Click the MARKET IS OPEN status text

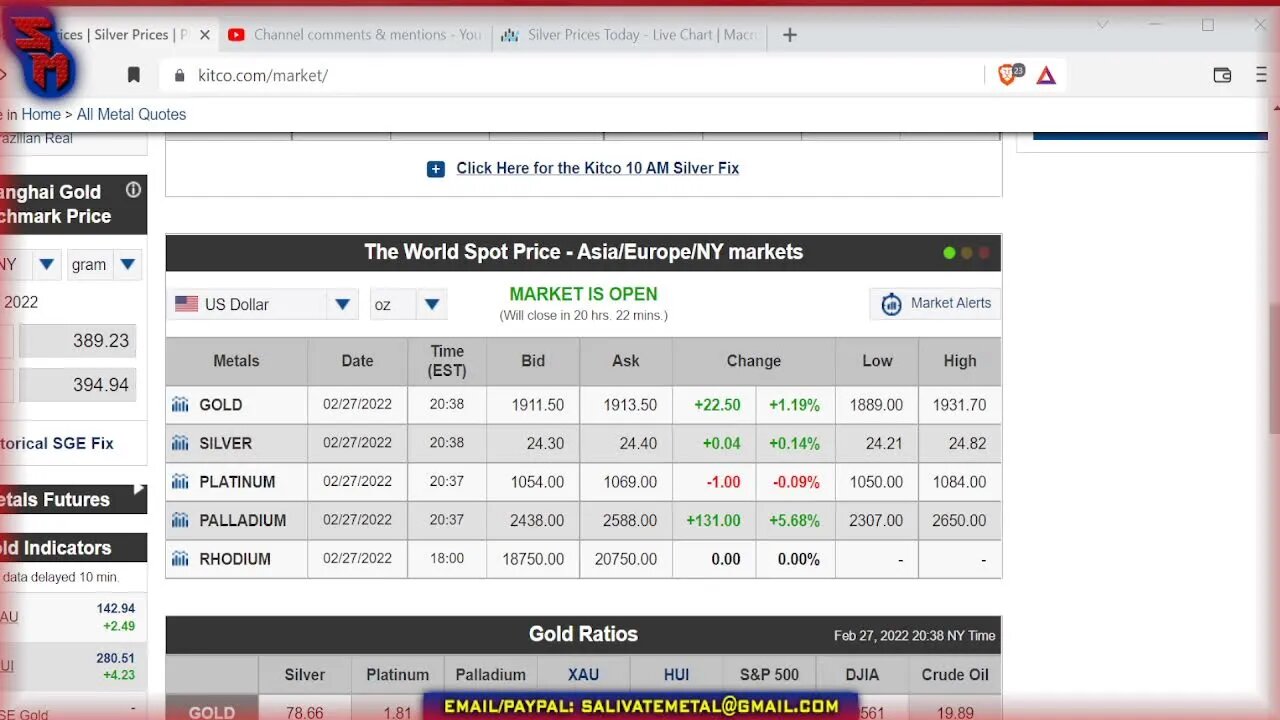[x=583, y=294]
